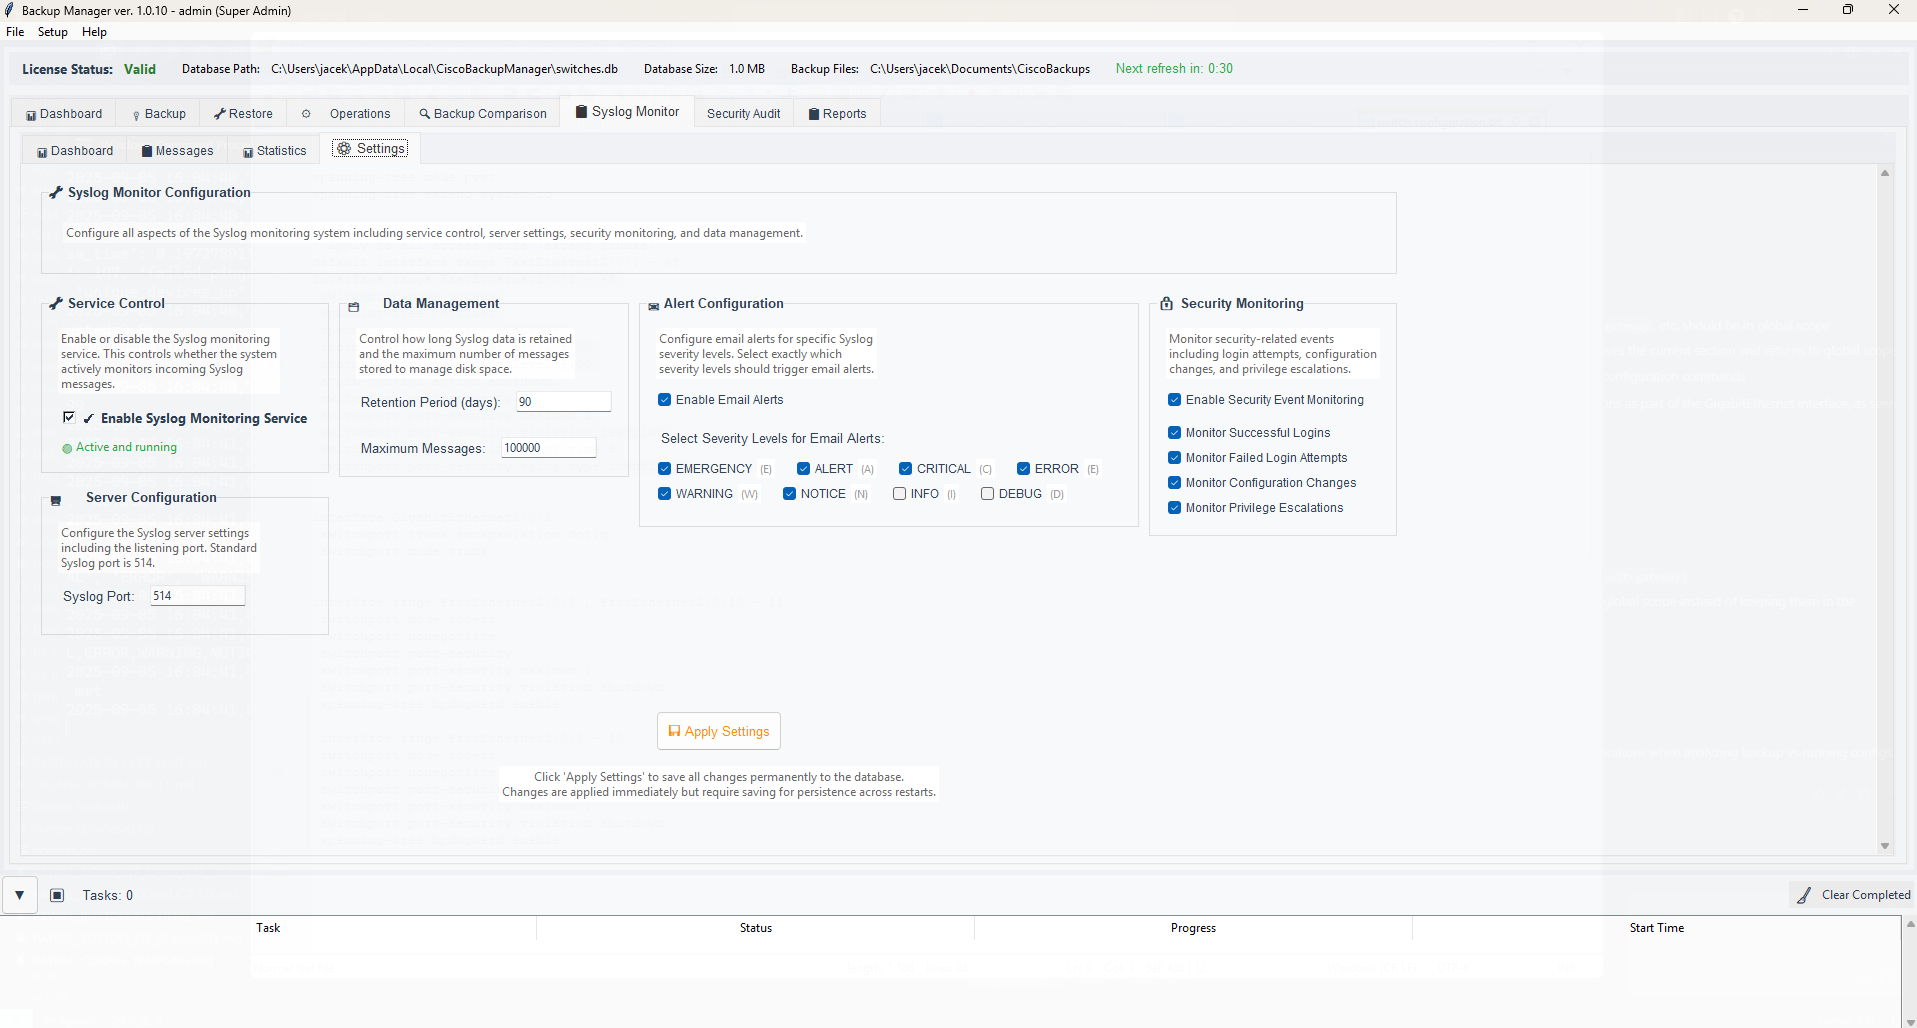Click the Backup Comparison magnifier icon
This screenshot has width=1917, height=1028.
click(x=424, y=114)
